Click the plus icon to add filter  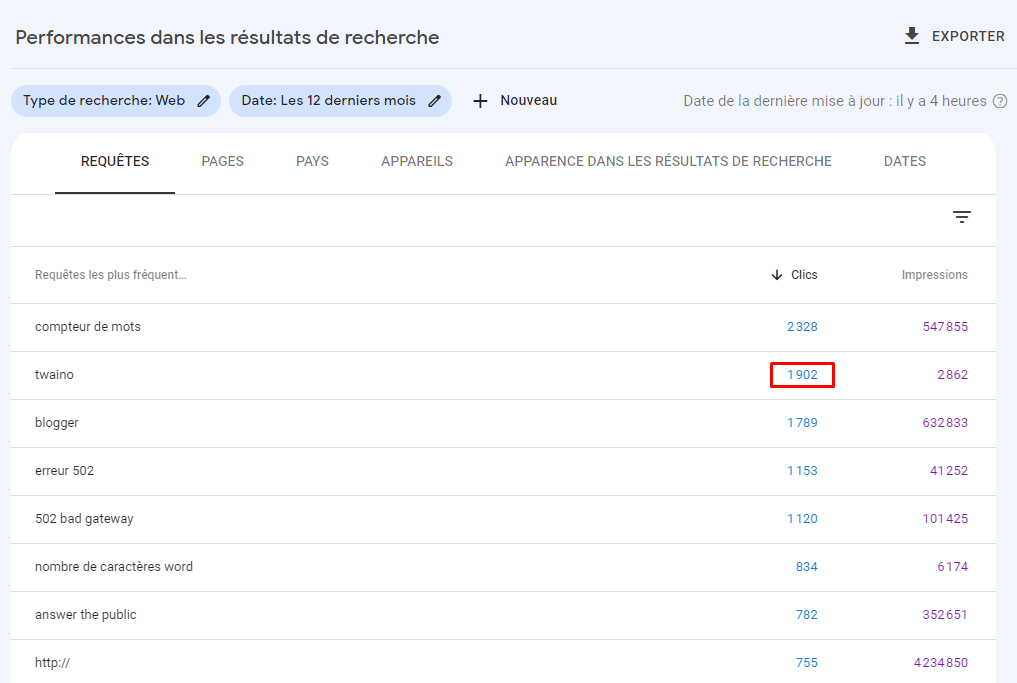480,101
